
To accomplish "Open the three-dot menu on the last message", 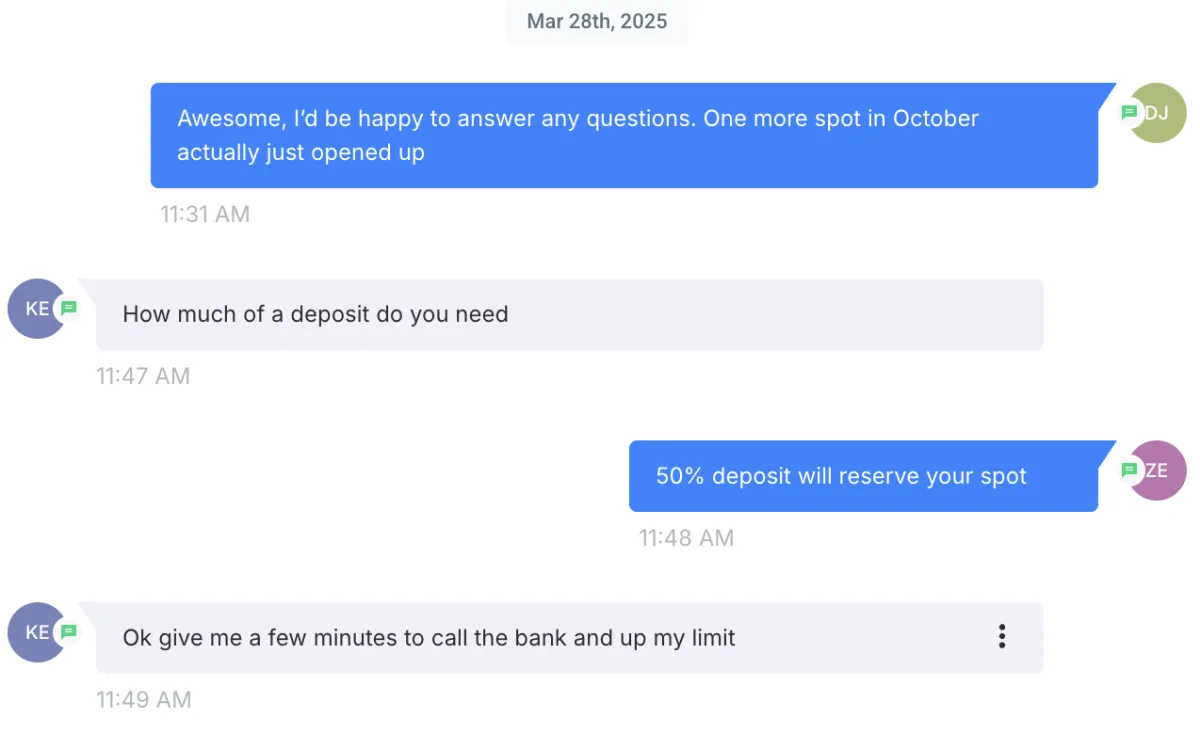I will coord(1001,637).
